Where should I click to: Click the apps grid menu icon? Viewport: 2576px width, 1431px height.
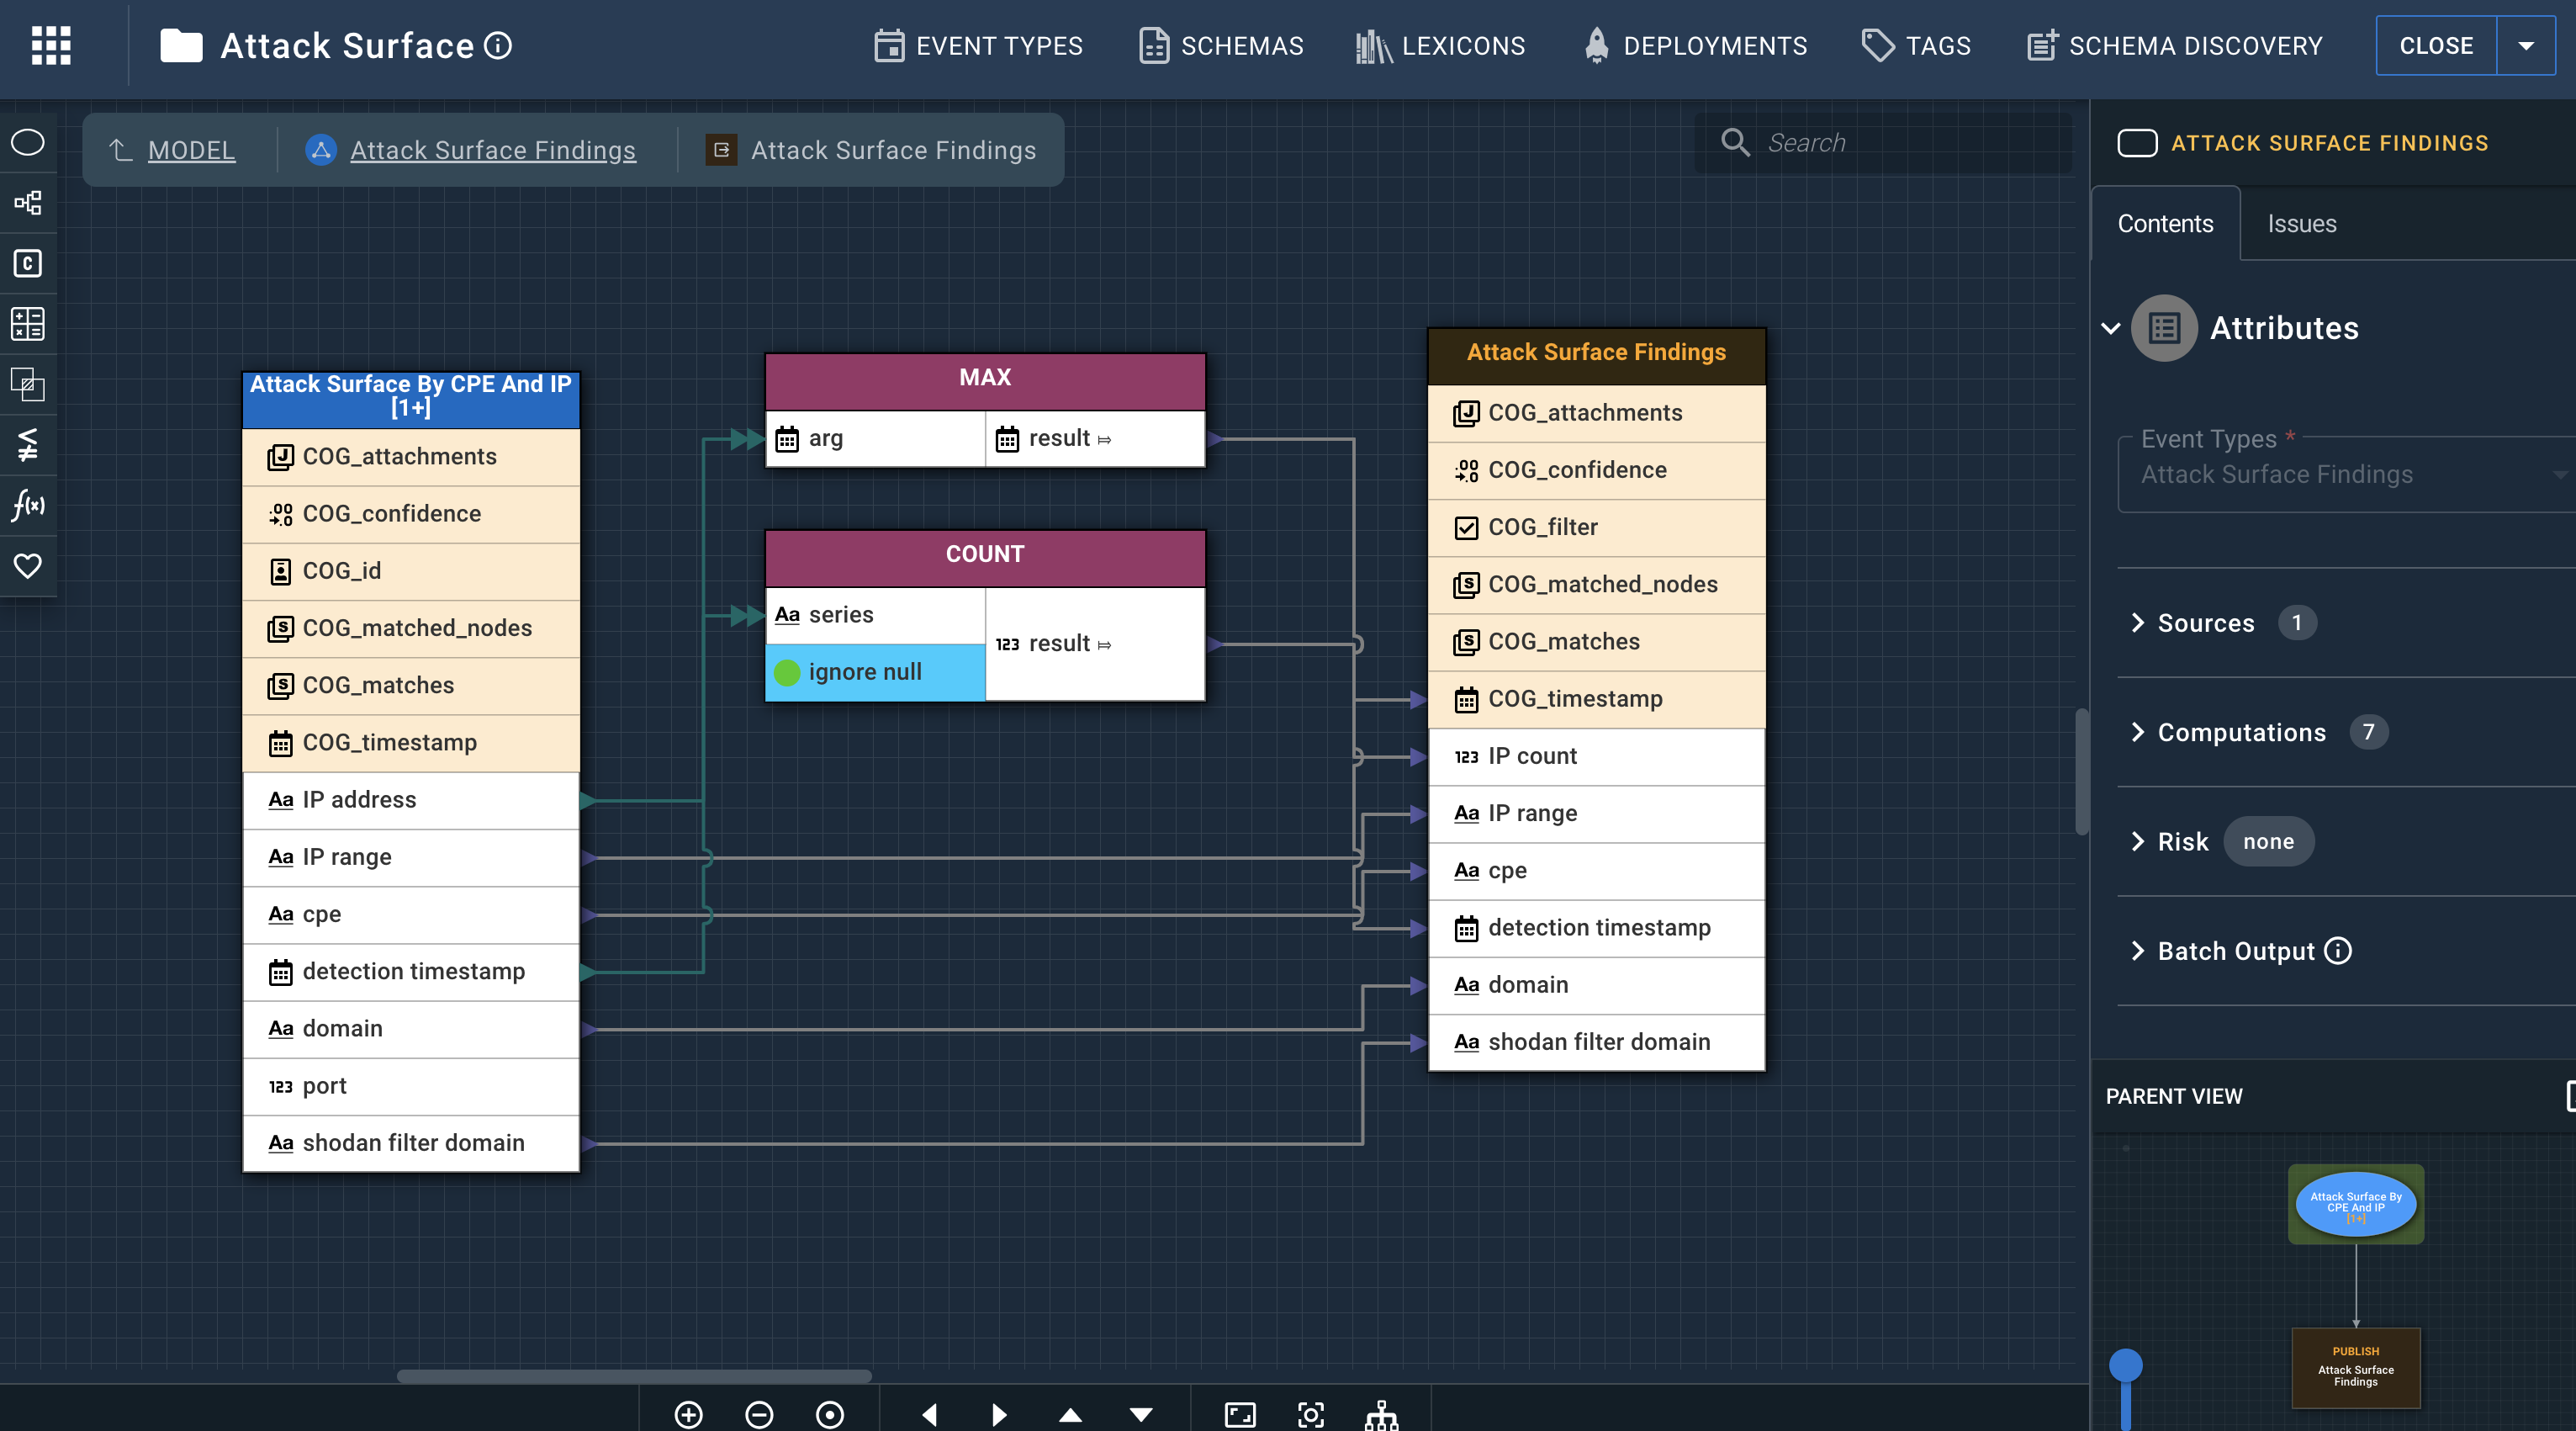coord(51,45)
